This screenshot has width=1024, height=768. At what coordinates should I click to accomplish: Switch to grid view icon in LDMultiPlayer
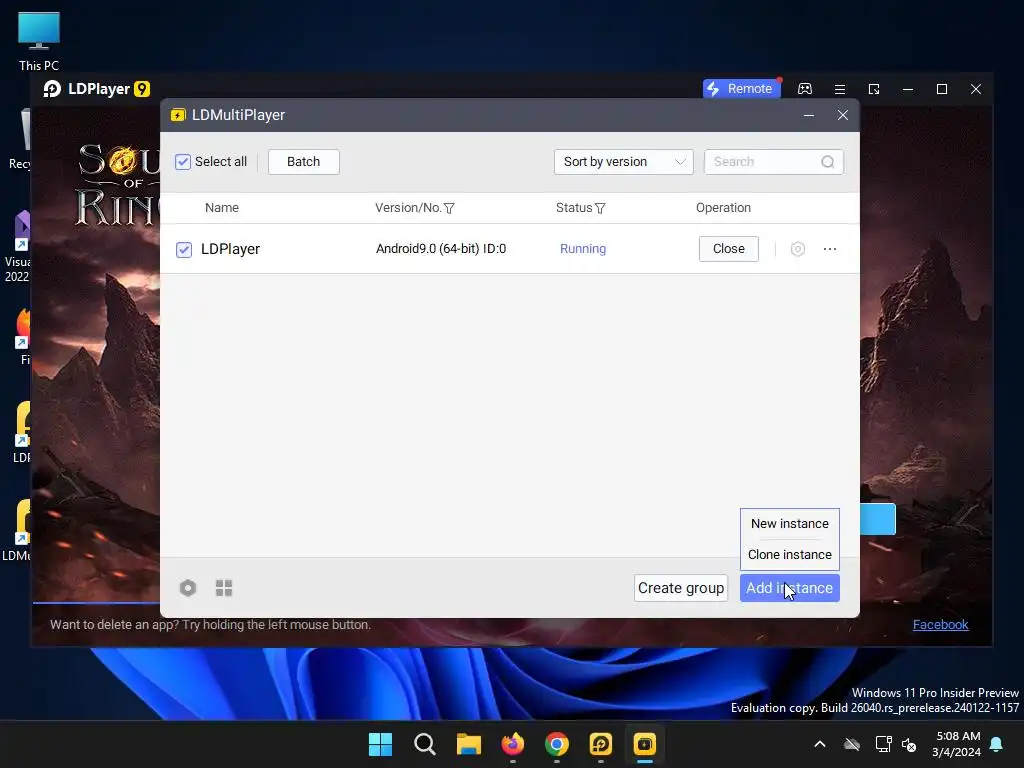[x=224, y=588]
